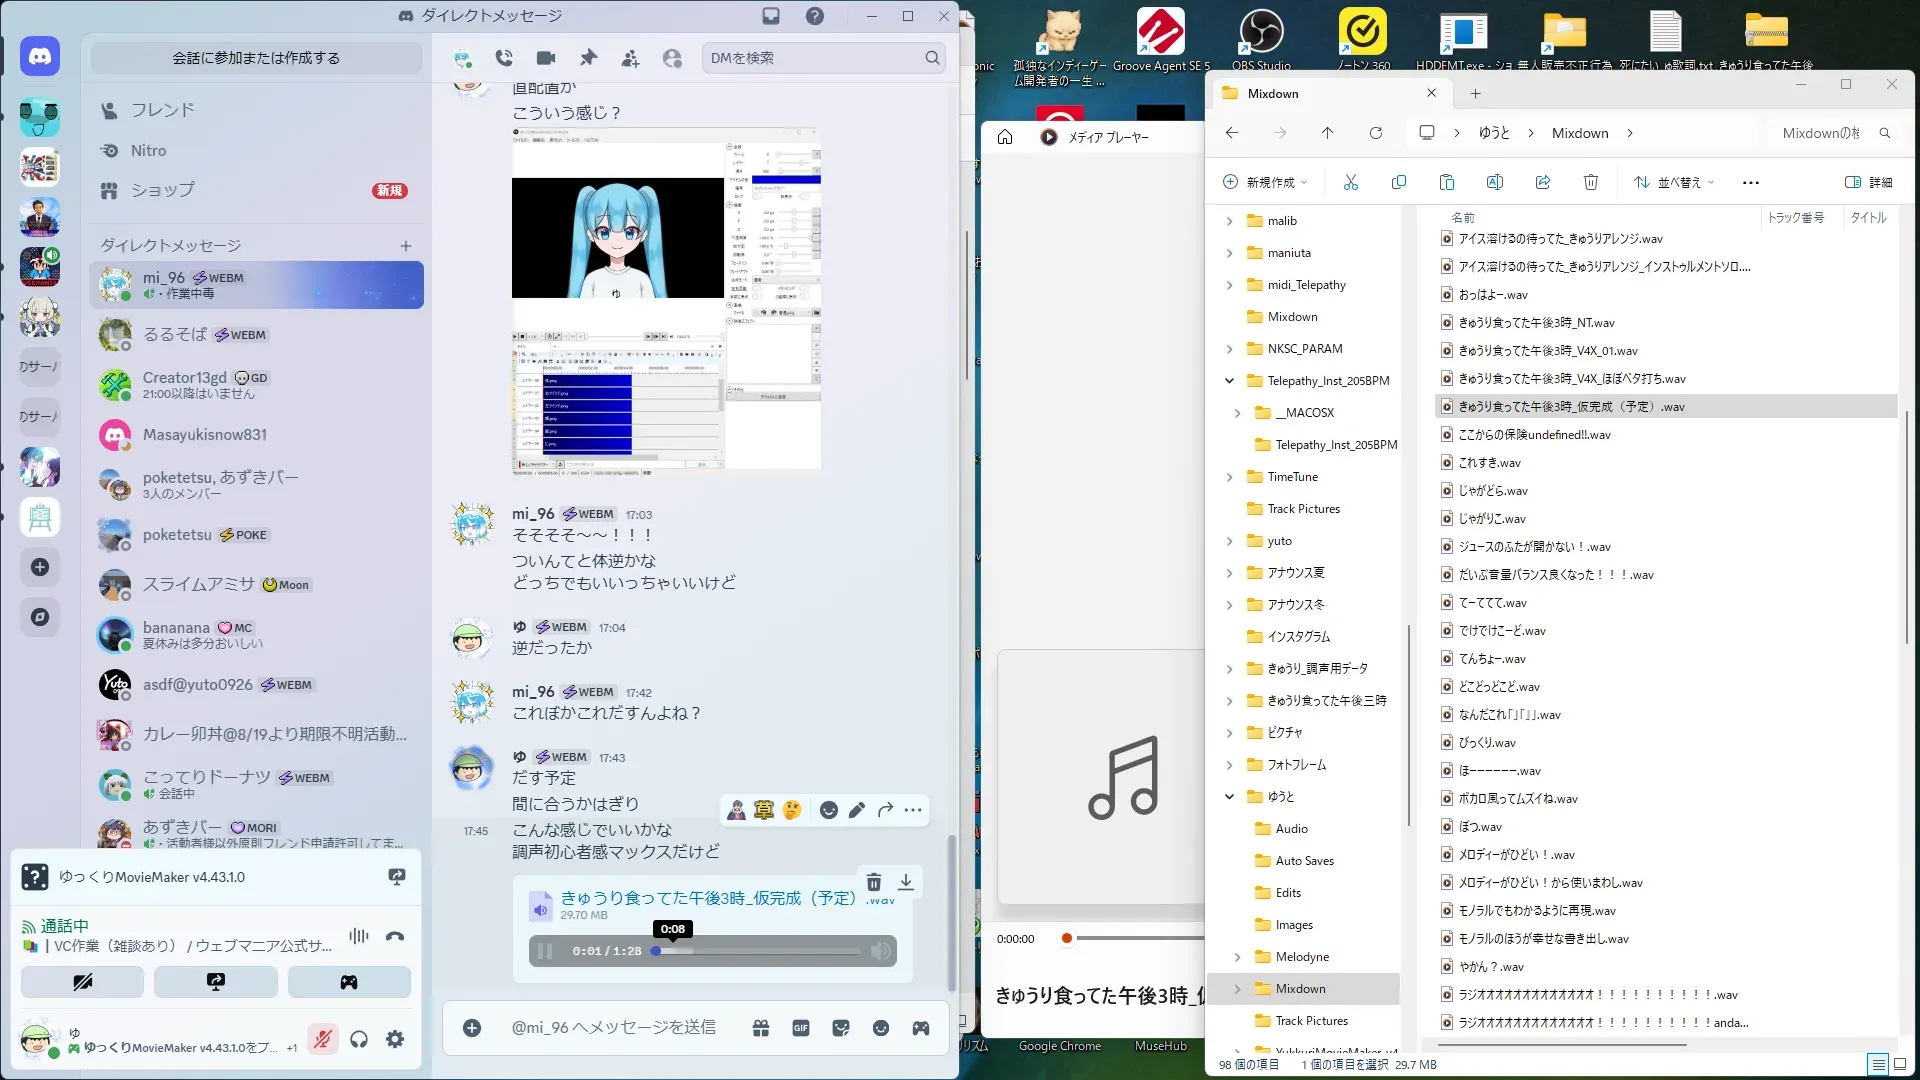
Task: Open the GIF picker in message box
Action: click(801, 1028)
